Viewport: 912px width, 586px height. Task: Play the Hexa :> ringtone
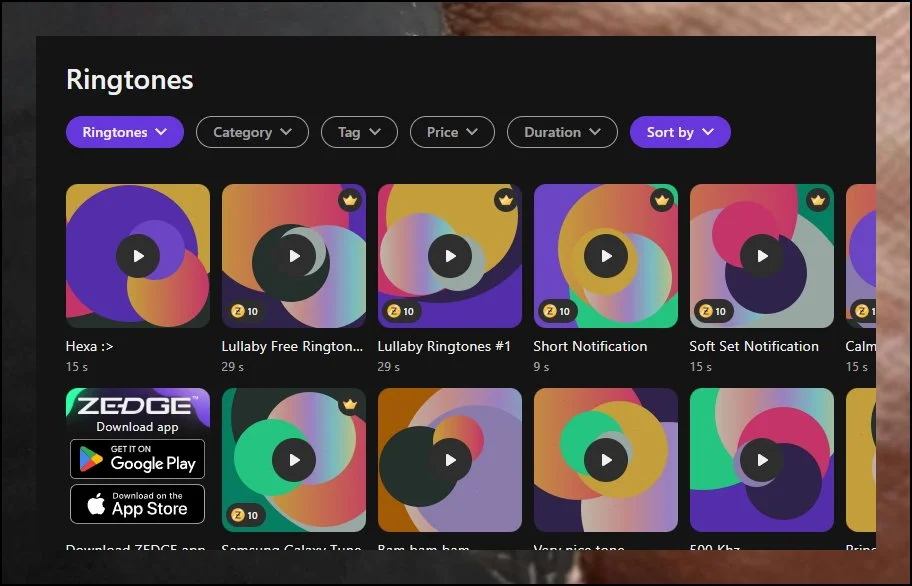click(x=138, y=256)
